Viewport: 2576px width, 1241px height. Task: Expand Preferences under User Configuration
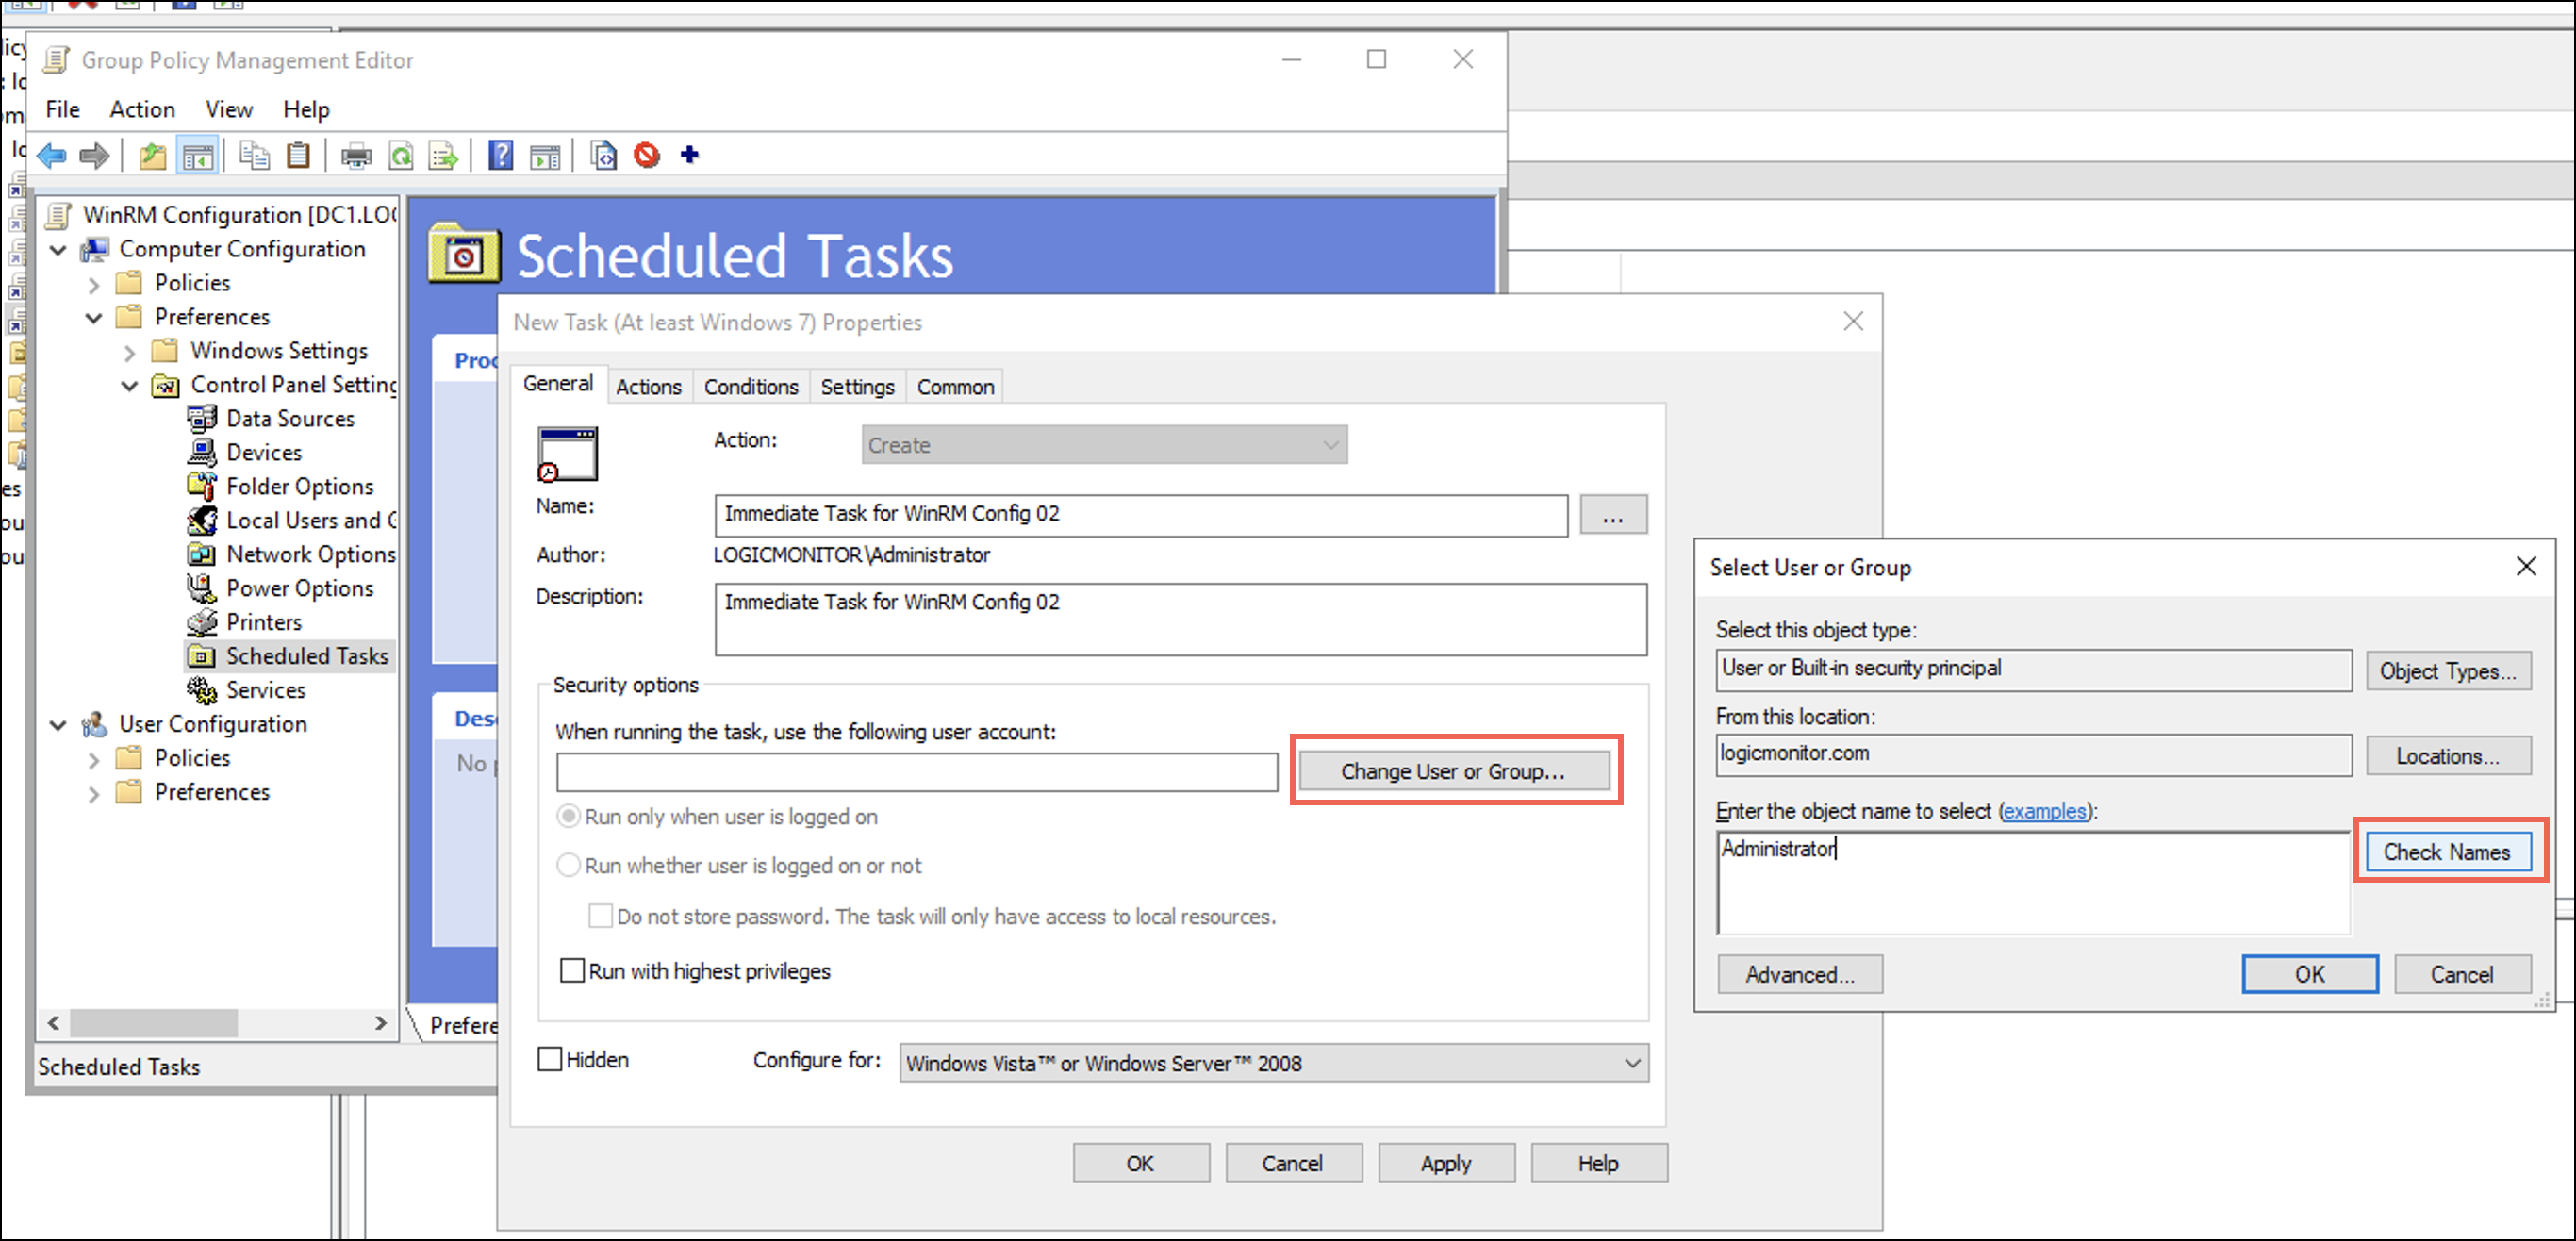click(94, 793)
